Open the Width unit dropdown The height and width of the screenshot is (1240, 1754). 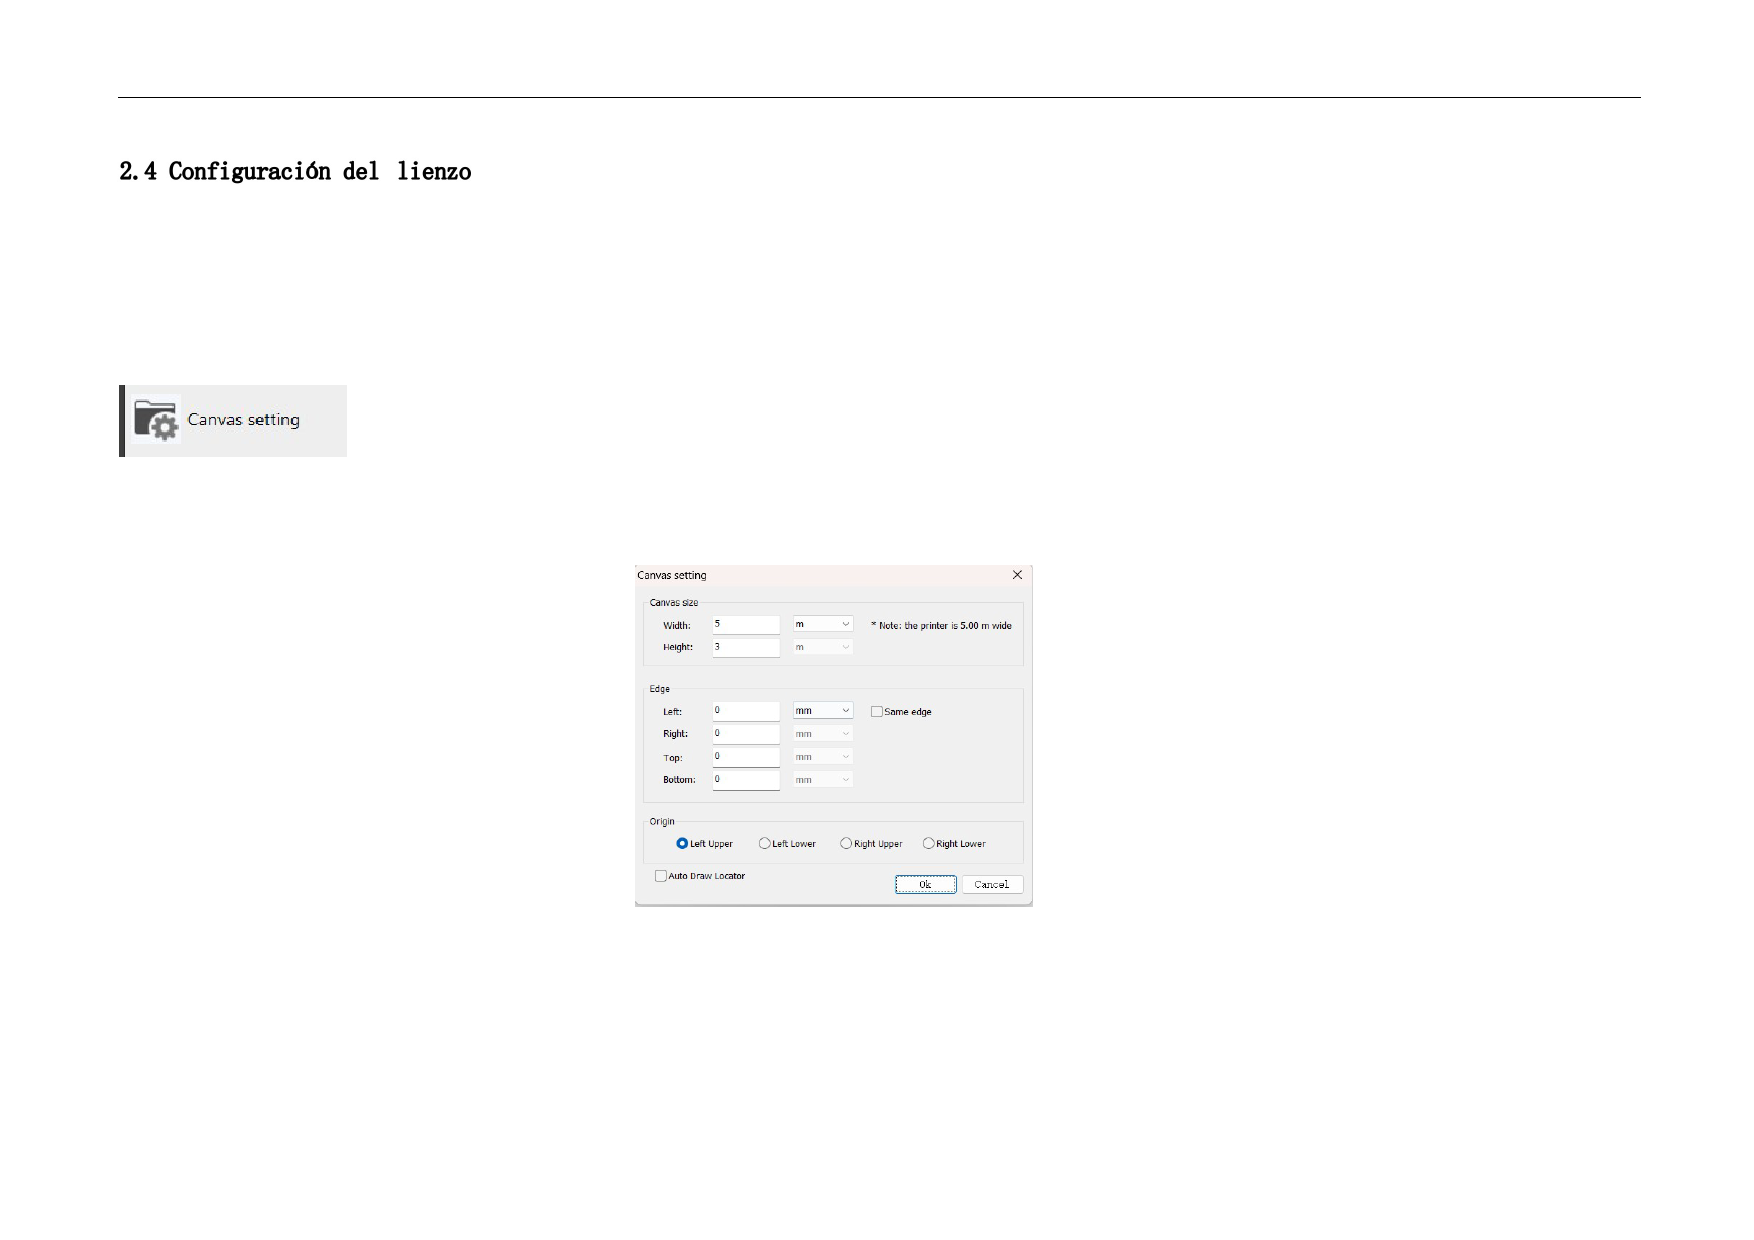click(x=822, y=624)
